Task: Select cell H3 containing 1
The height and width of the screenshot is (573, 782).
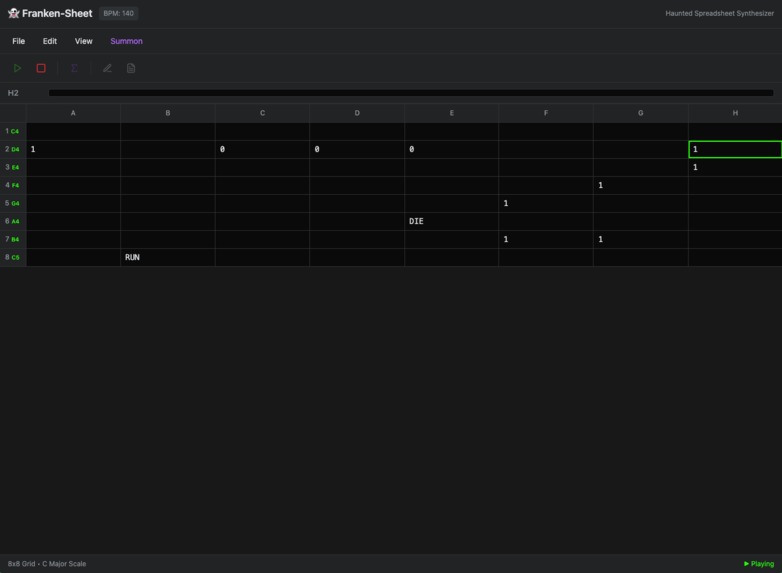Action: 735,168
